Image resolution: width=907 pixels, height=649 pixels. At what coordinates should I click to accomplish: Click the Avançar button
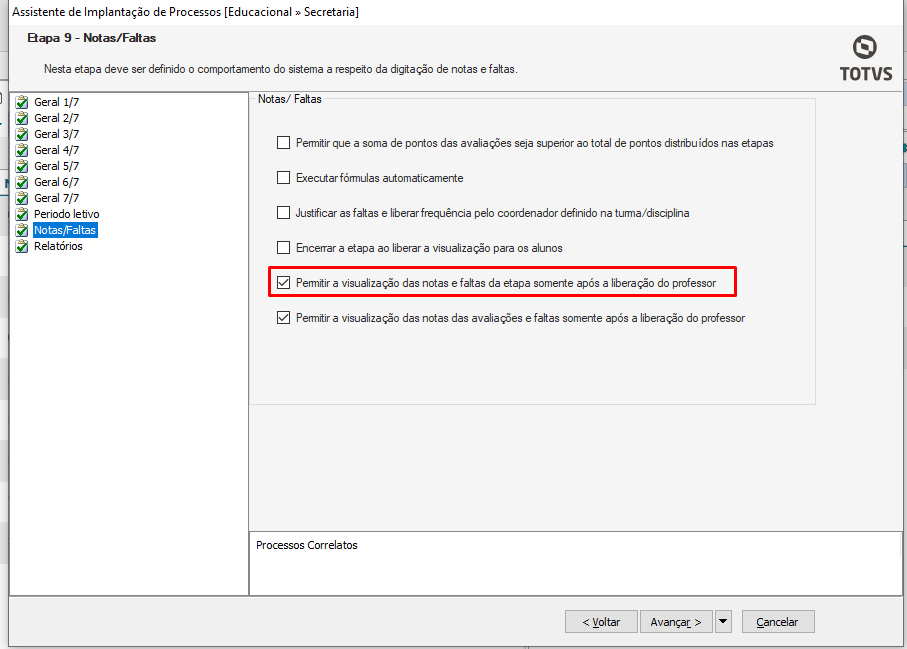(676, 622)
